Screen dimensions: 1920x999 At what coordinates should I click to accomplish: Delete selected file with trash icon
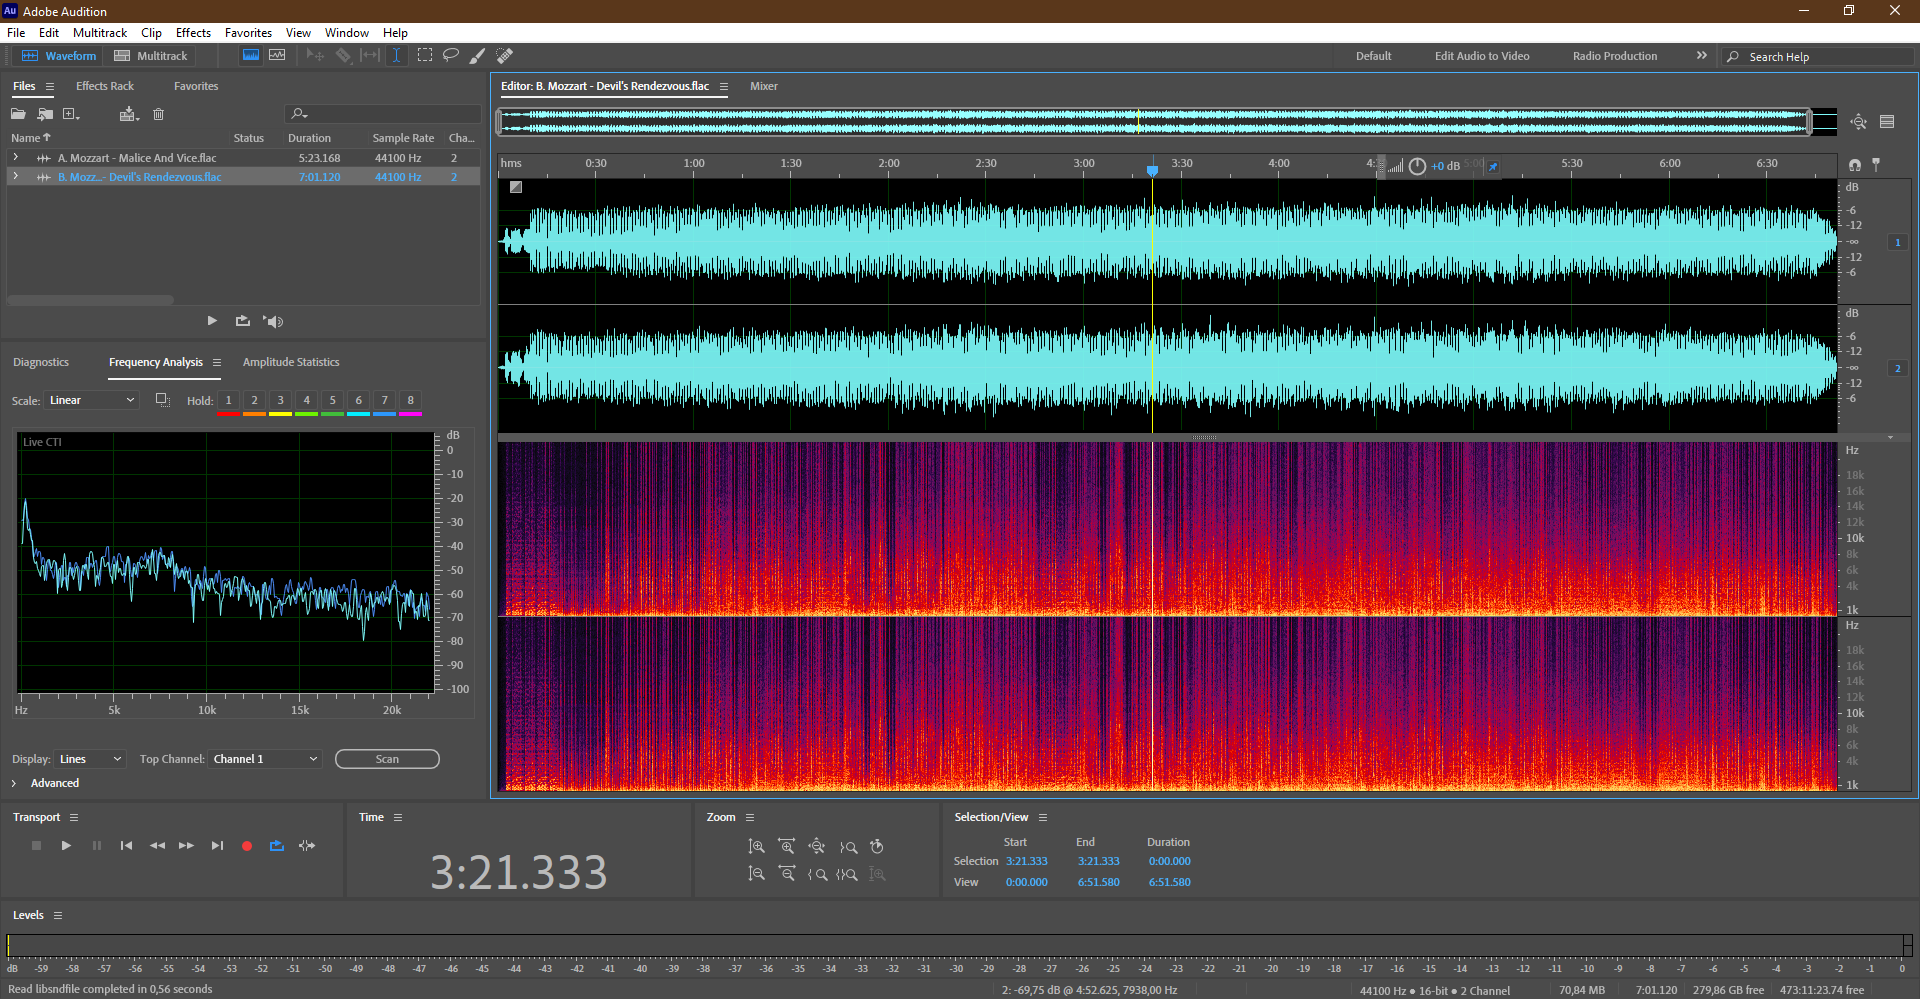(x=158, y=114)
